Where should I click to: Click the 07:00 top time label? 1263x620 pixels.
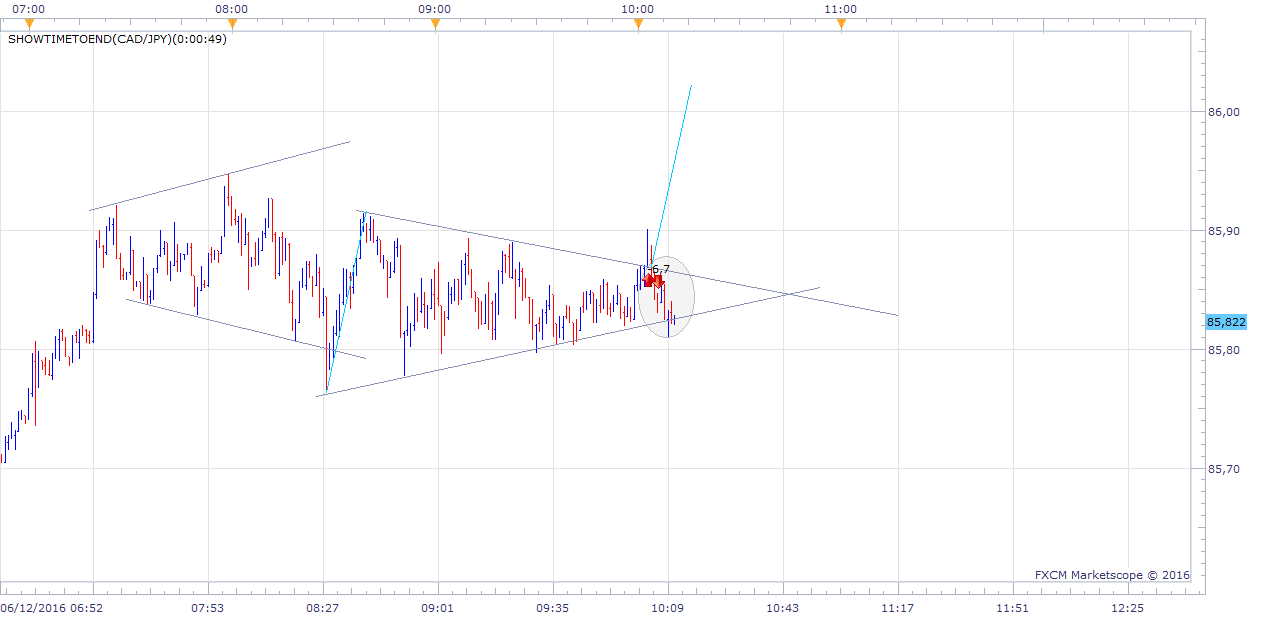(31, 9)
